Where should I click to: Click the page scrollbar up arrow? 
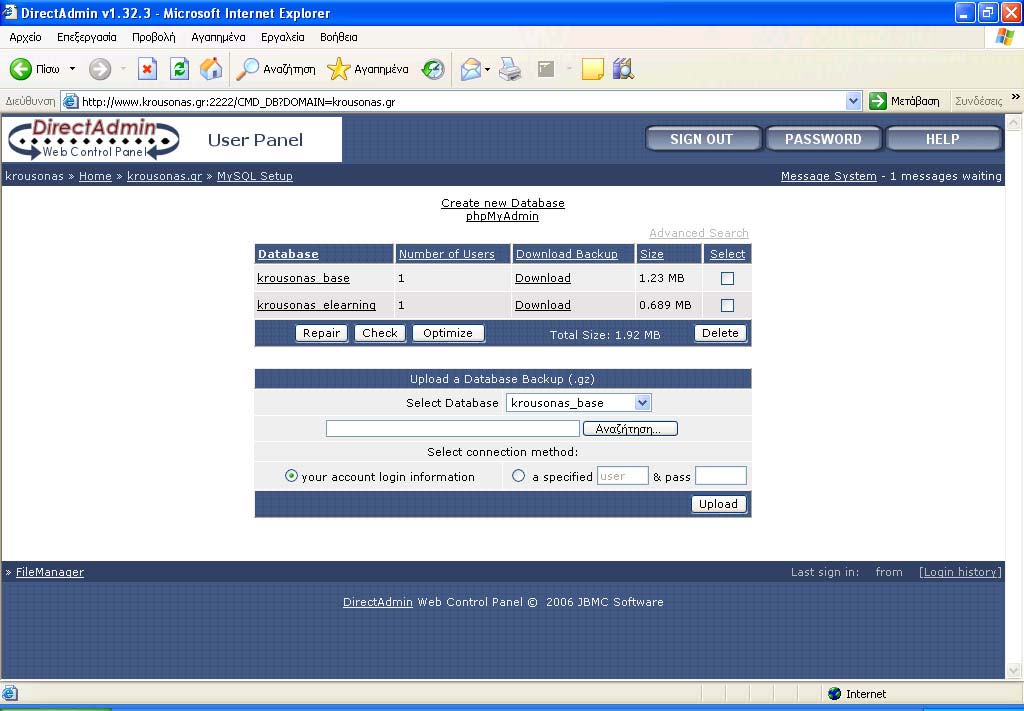1013,123
